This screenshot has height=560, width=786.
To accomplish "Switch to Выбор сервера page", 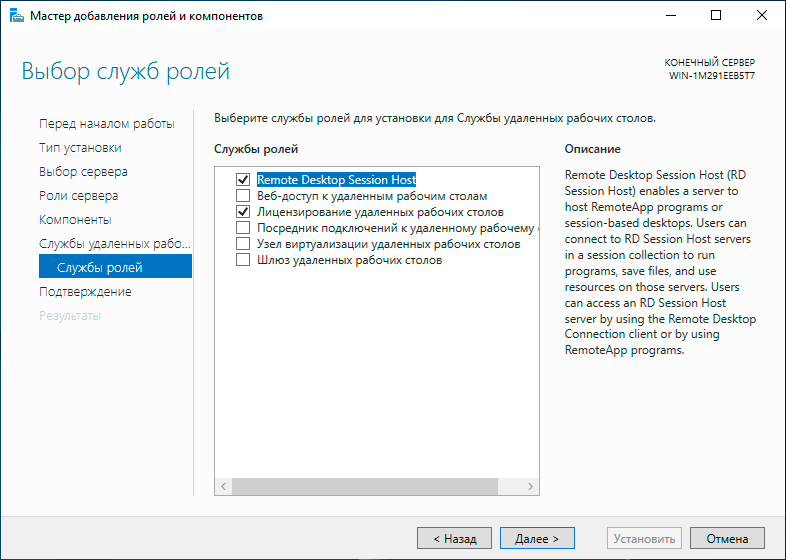I will [83, 171].
